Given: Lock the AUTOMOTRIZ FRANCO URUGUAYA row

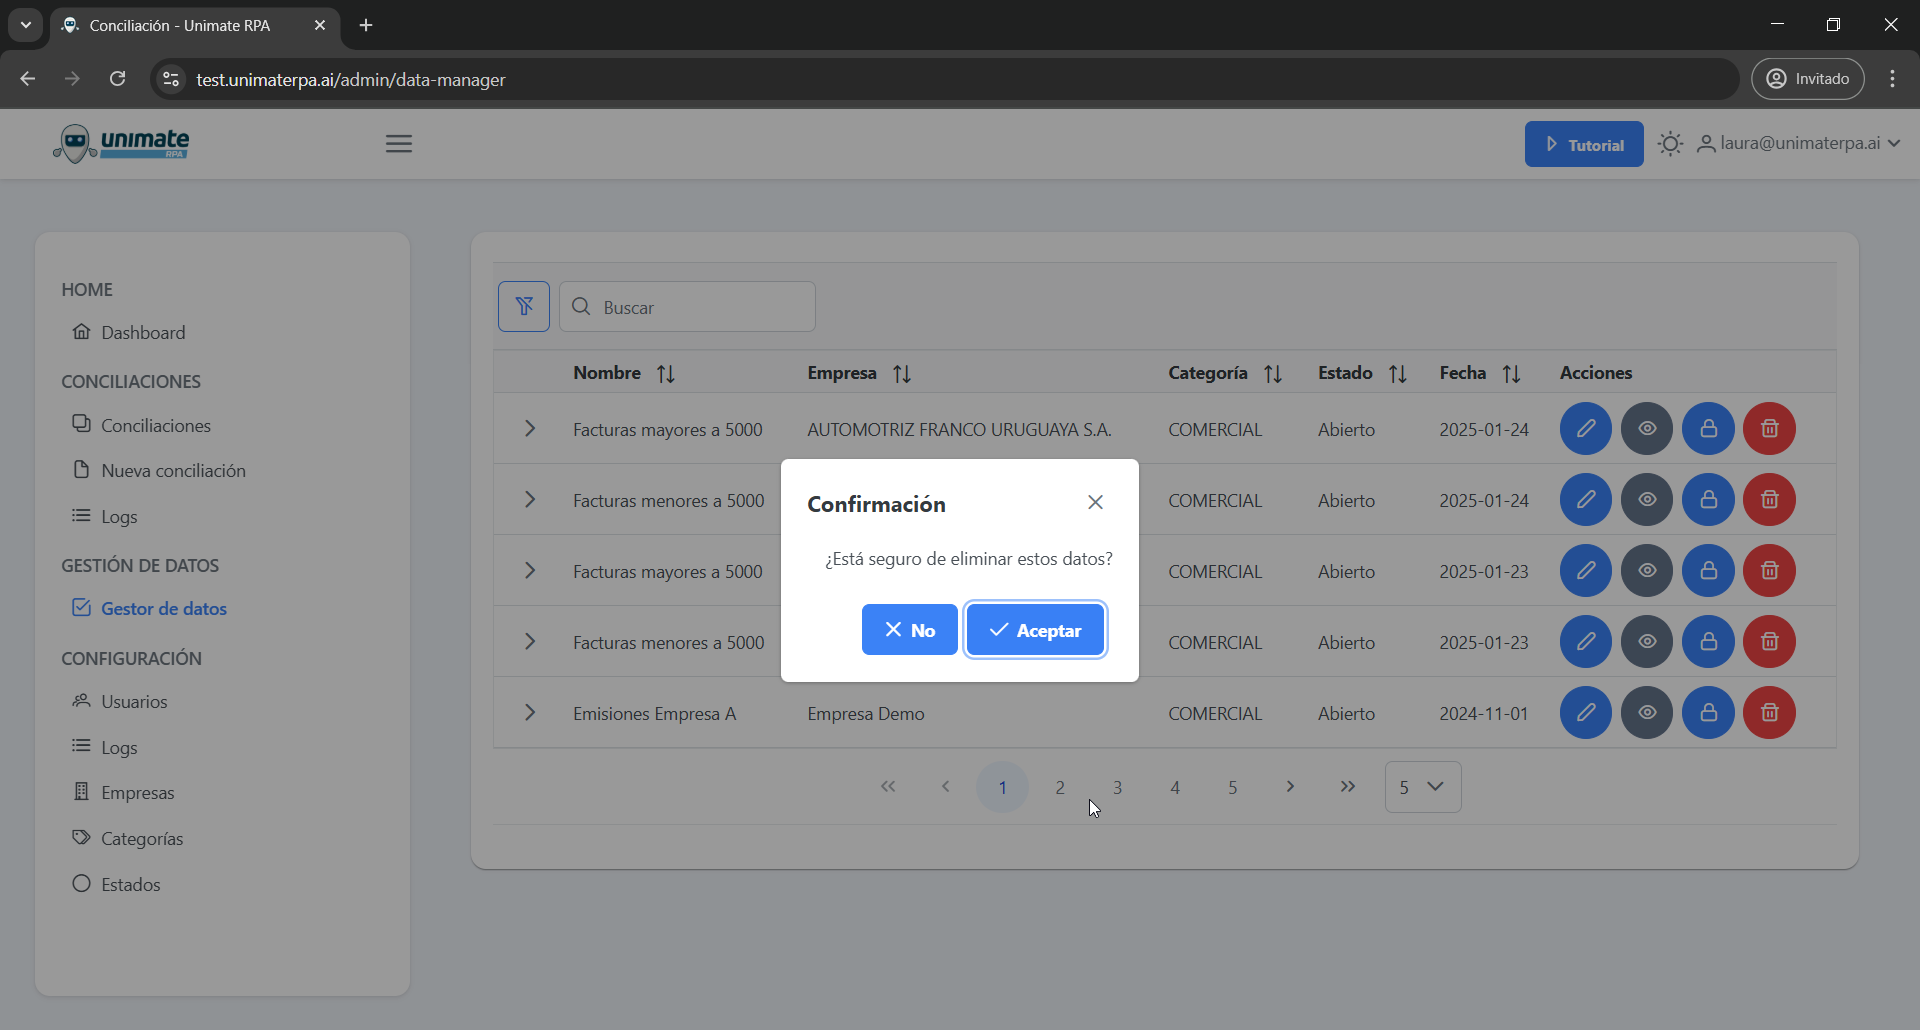Looking at the screenshot, I should pos(1709,429).
